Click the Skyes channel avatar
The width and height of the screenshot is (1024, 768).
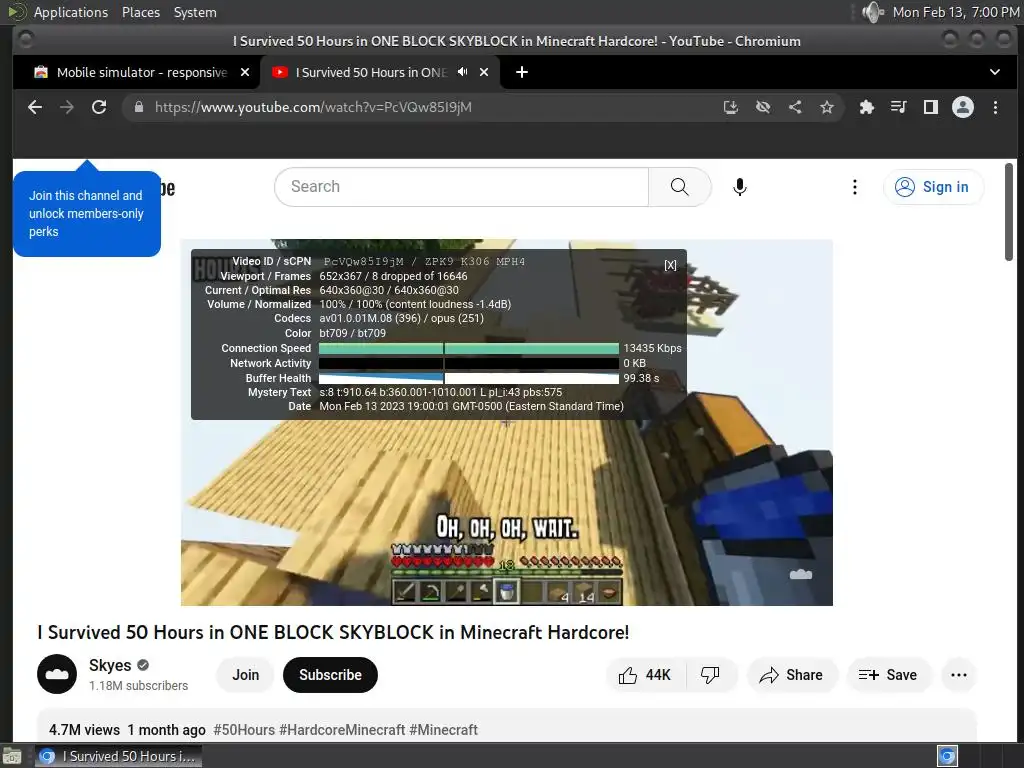click(x=57, y=674)
